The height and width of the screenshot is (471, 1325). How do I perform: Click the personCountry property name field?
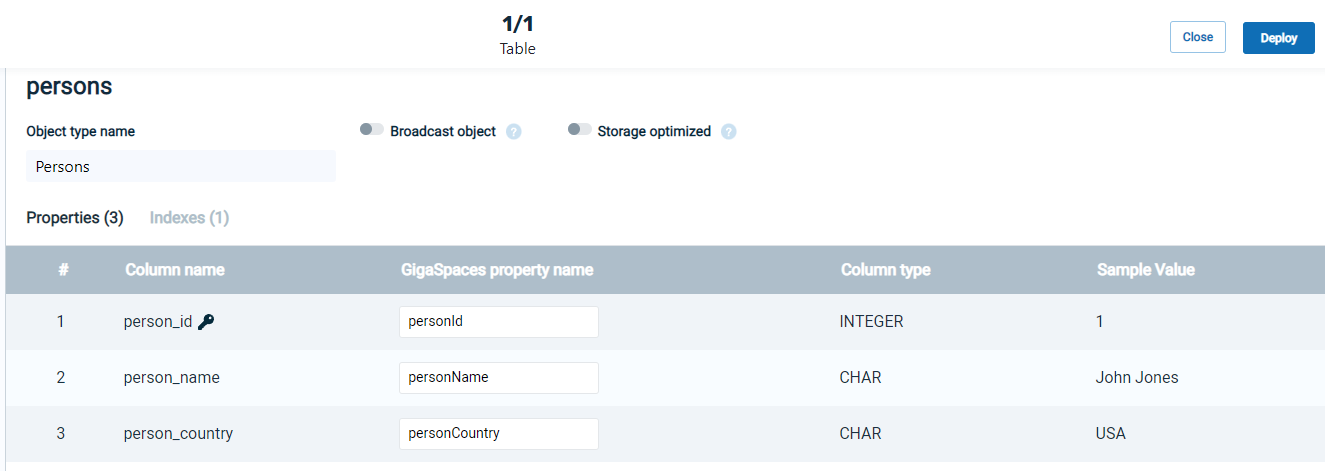click(x=499, y=434)
